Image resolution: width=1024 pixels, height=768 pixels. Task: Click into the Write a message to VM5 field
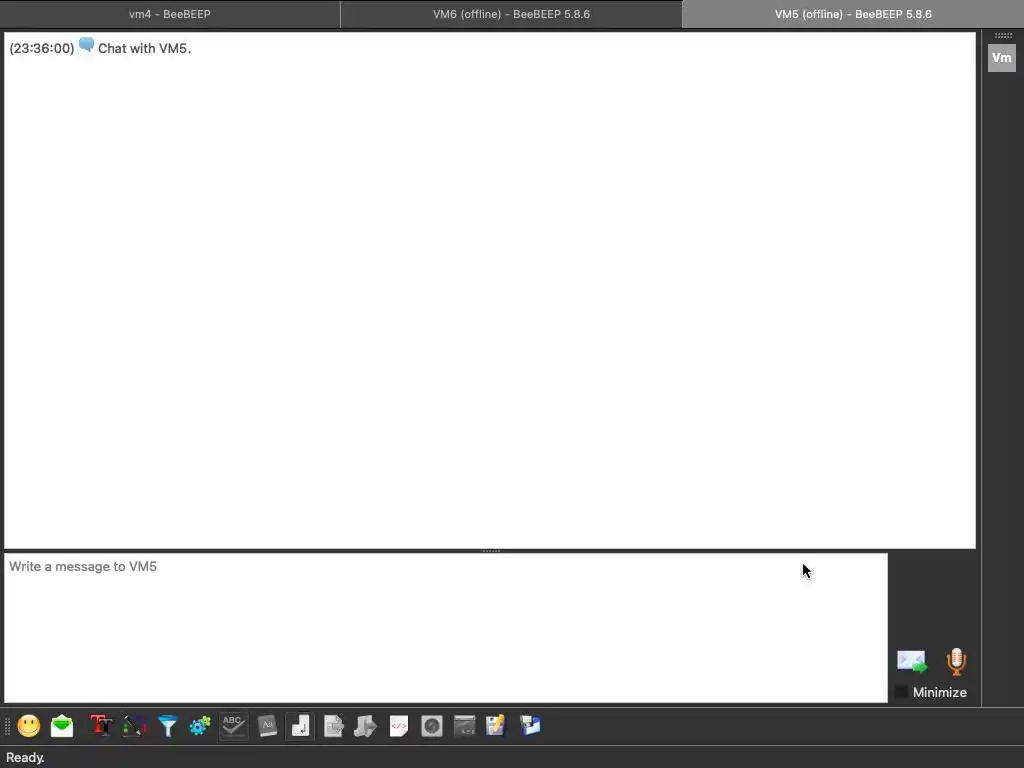tap(446, 628)
